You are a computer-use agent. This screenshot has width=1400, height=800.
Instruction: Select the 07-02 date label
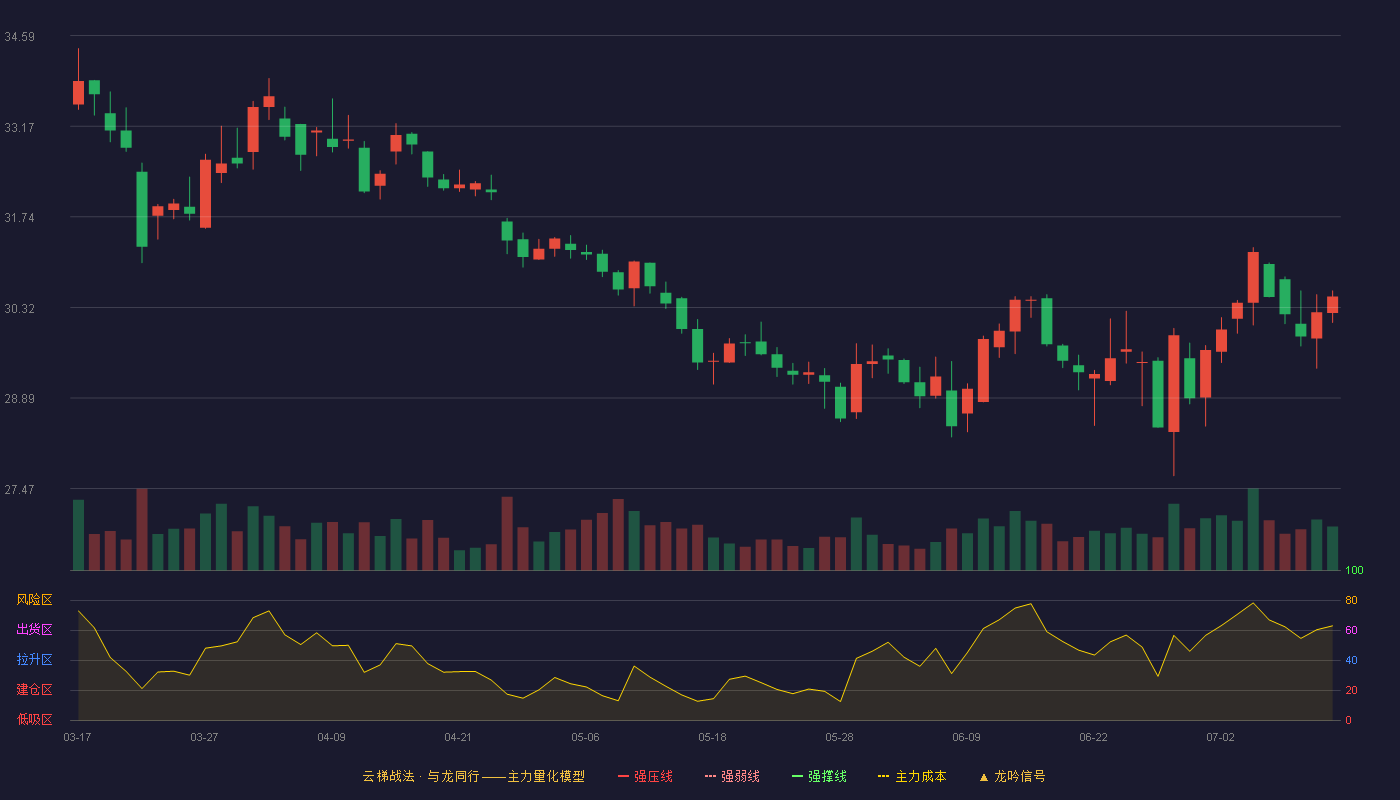pos(1220,737)
